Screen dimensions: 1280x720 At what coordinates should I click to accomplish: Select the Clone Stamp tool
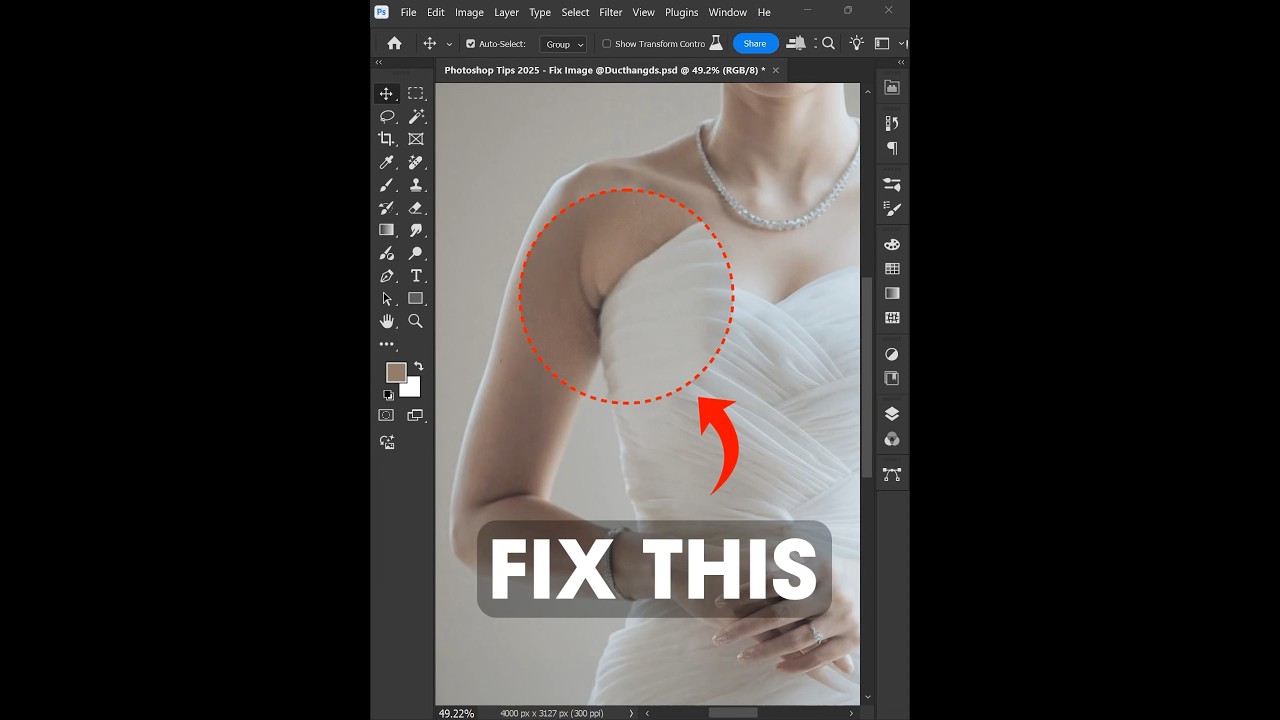click(416, 185)
